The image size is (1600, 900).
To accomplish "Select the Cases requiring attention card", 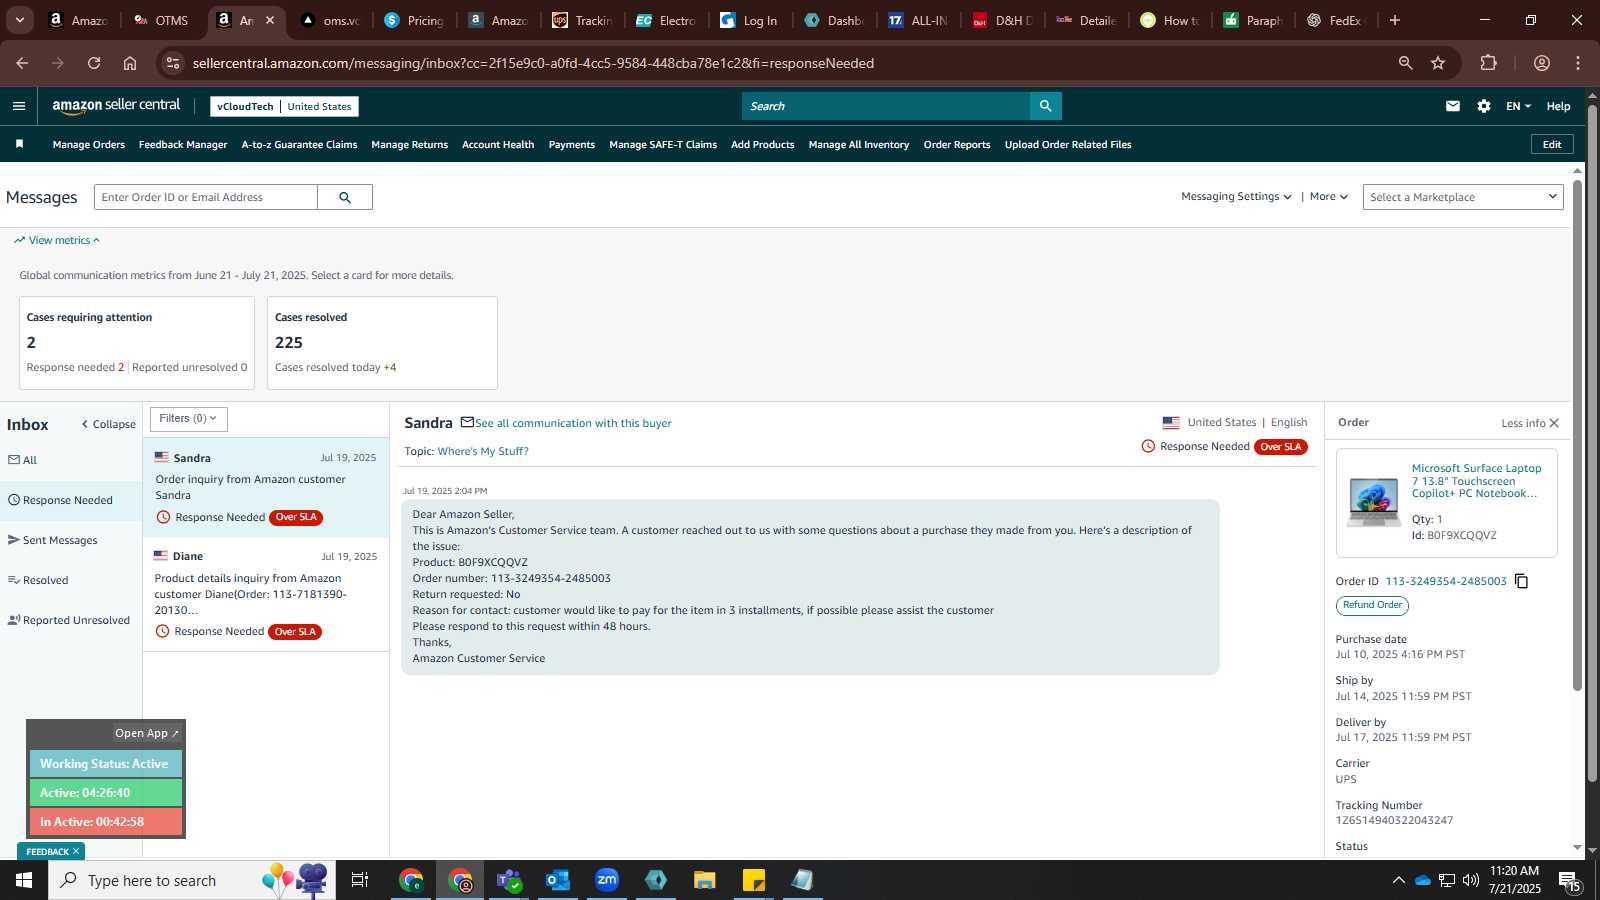I will click(x=137, y=343).
